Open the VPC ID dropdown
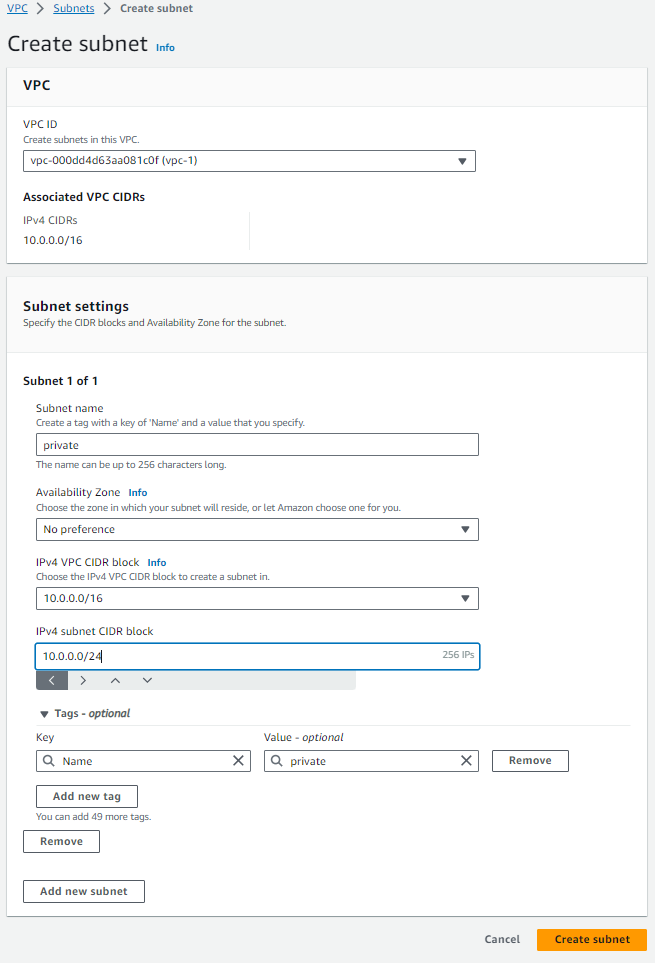This screenshot has height=963, width=655. tap(249, 161)
